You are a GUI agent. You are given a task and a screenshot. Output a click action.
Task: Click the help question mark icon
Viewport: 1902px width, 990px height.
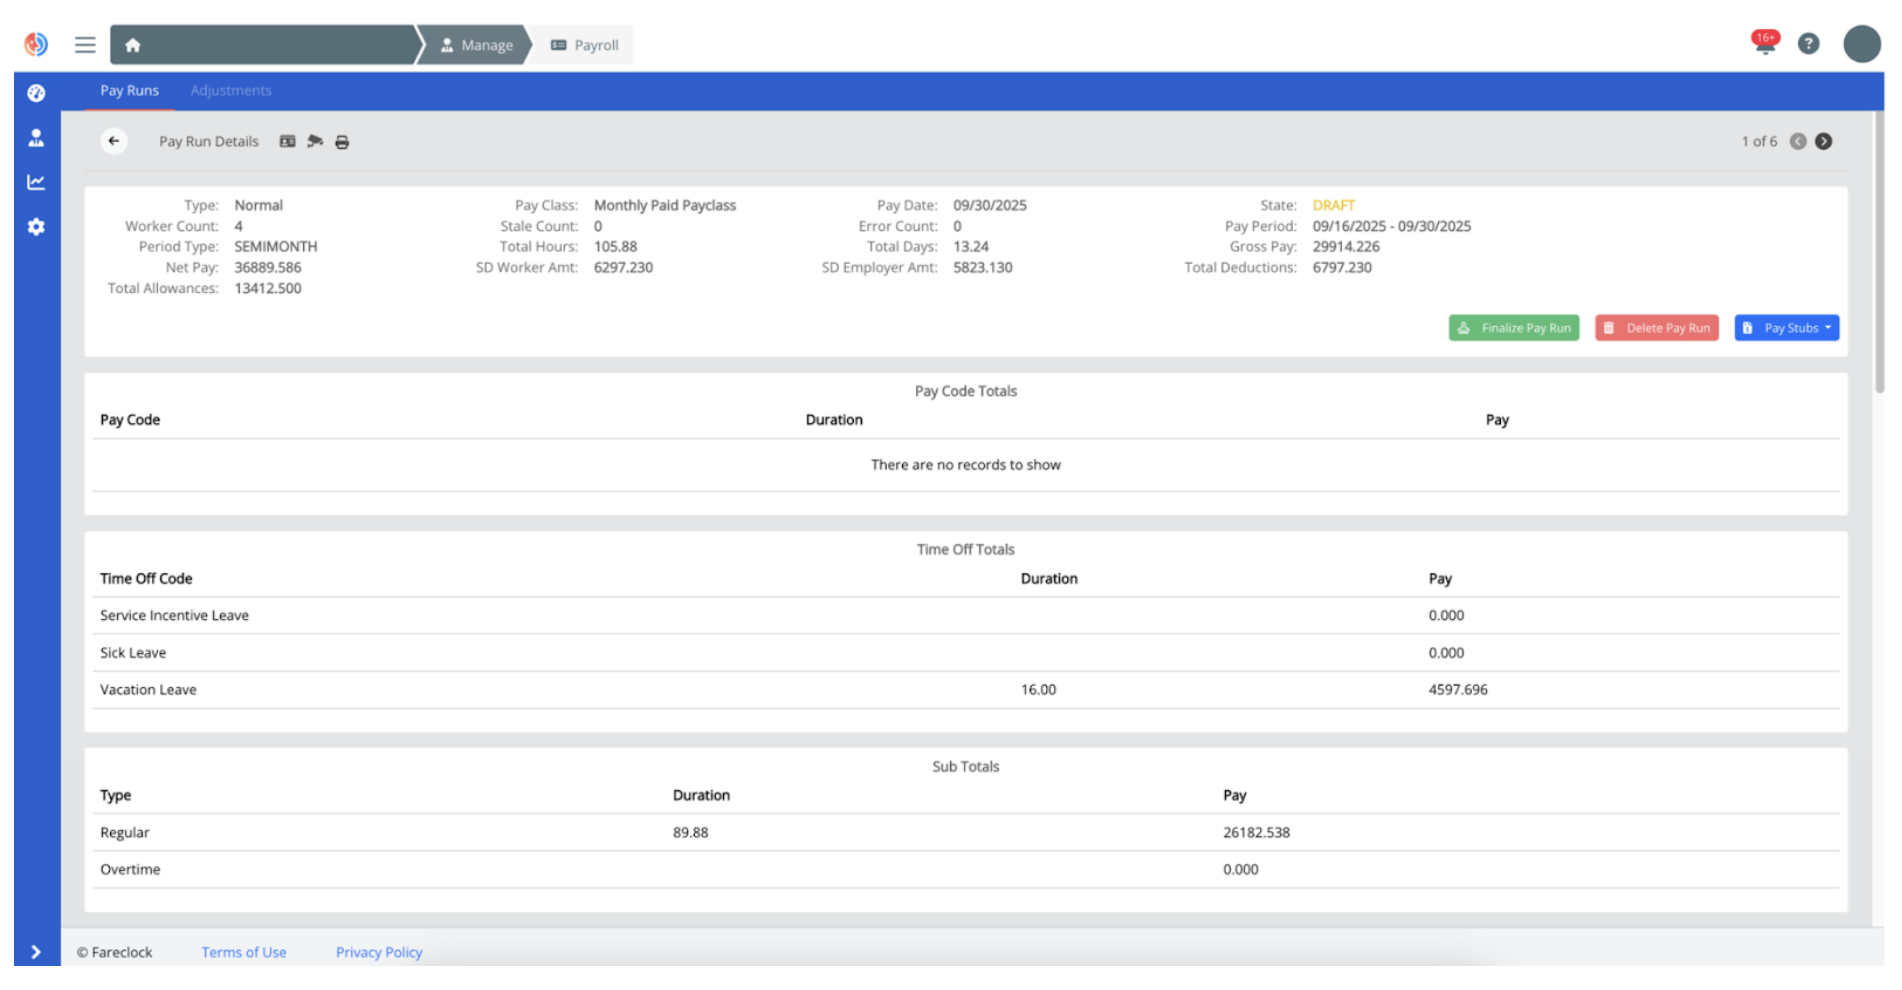pyautogui.click(x=1809, y=43)
